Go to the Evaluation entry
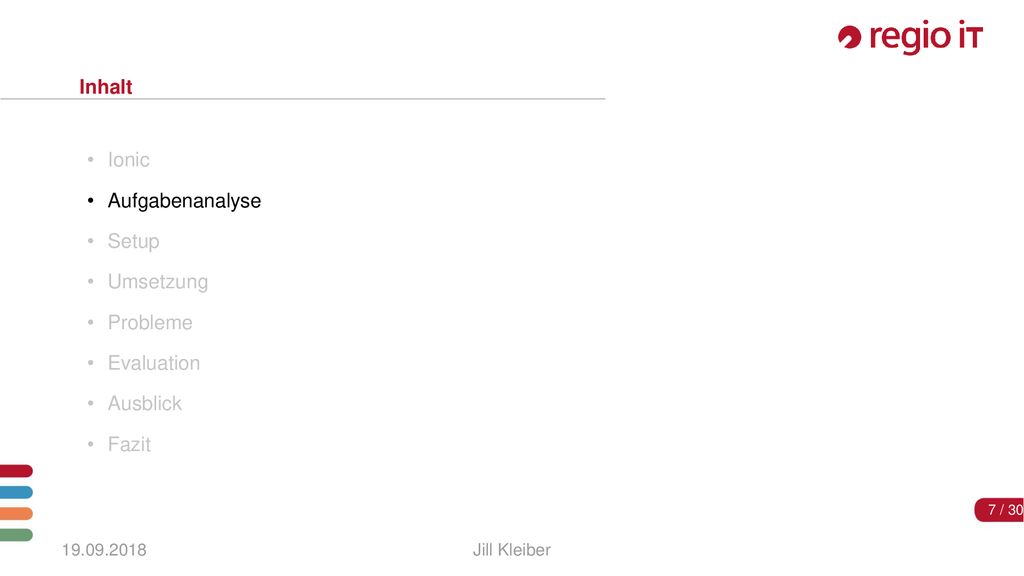 (154, 363)
